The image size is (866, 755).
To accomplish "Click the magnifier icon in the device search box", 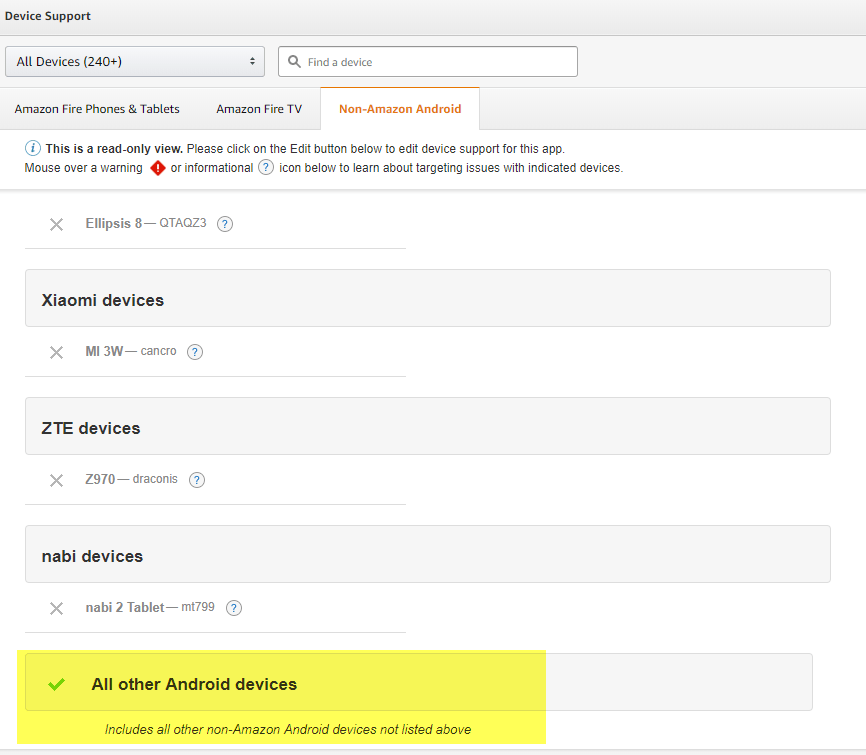I will (294, 61).
